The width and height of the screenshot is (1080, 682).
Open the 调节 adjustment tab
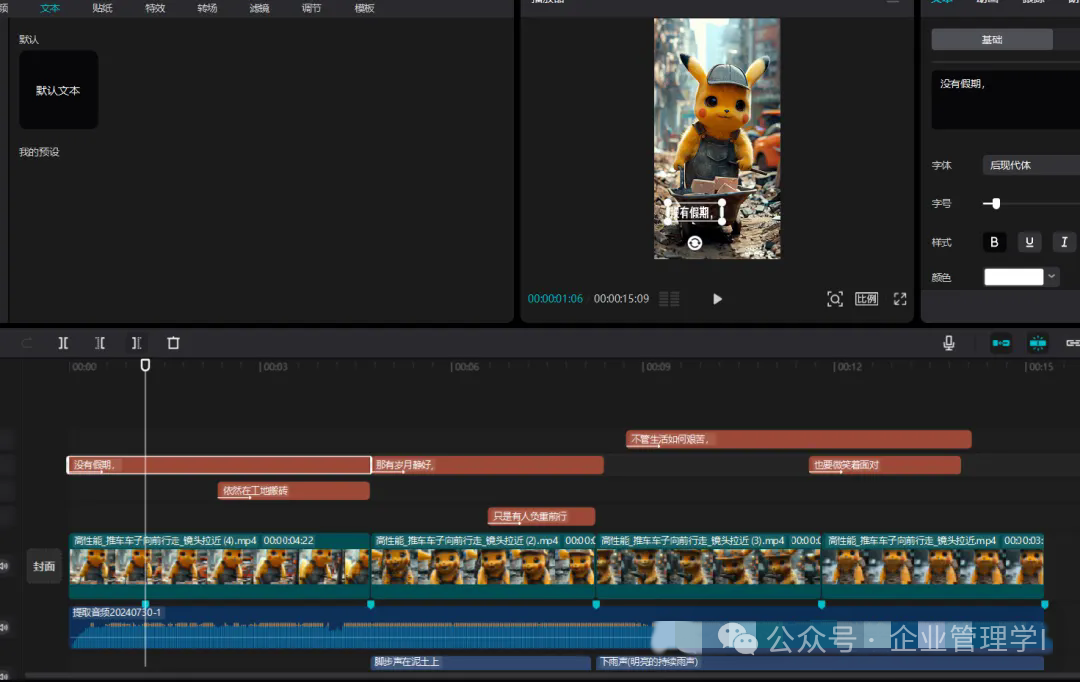(311, 8)
